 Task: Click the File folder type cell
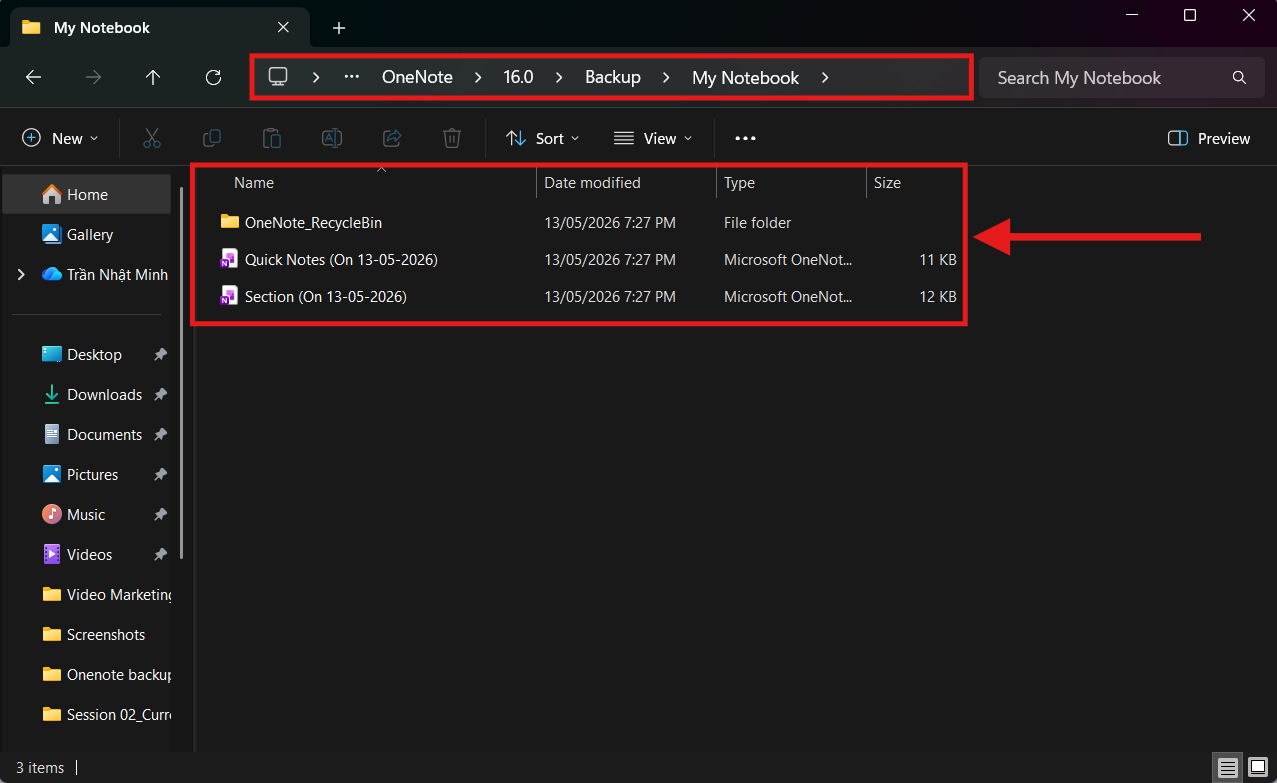click(757, 223)
